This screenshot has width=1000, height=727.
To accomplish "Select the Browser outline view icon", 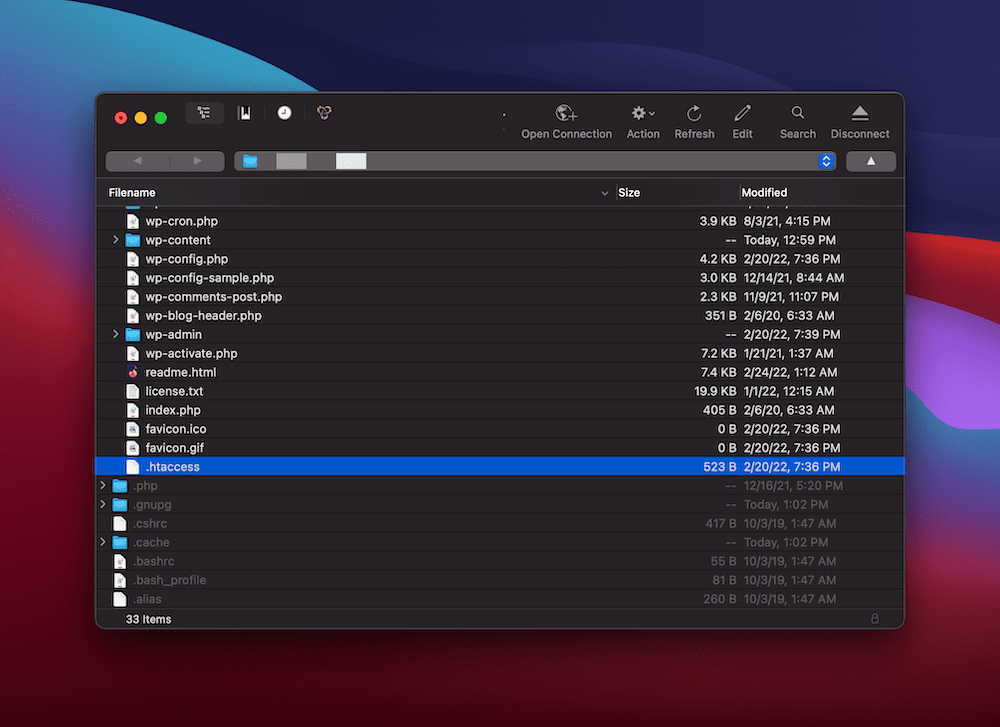I will pos(204,114).
